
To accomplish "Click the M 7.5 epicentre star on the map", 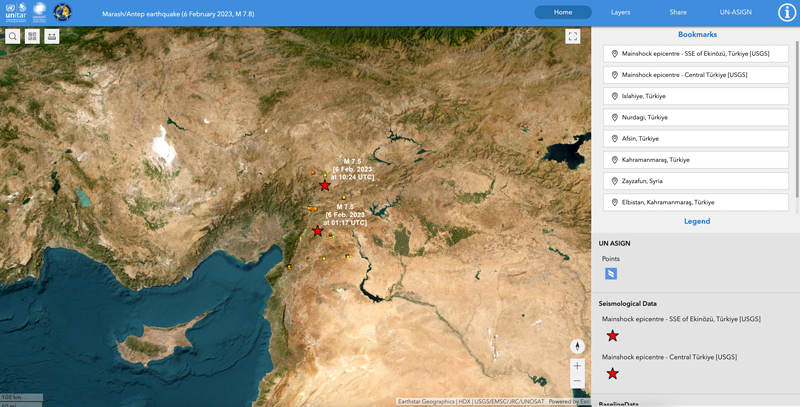I will [324, 186].
